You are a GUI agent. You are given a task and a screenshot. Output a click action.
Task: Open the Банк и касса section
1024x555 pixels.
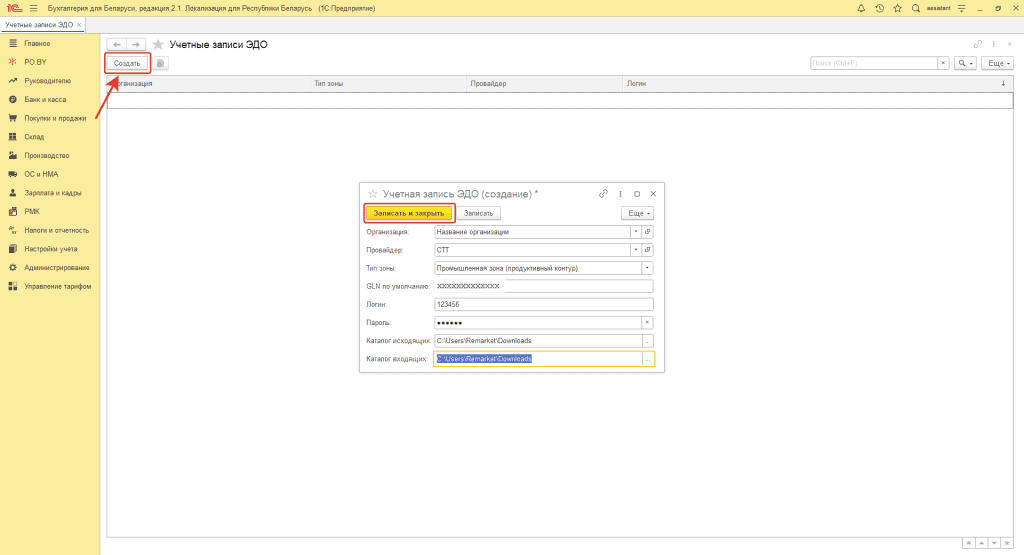coord(45,100)
